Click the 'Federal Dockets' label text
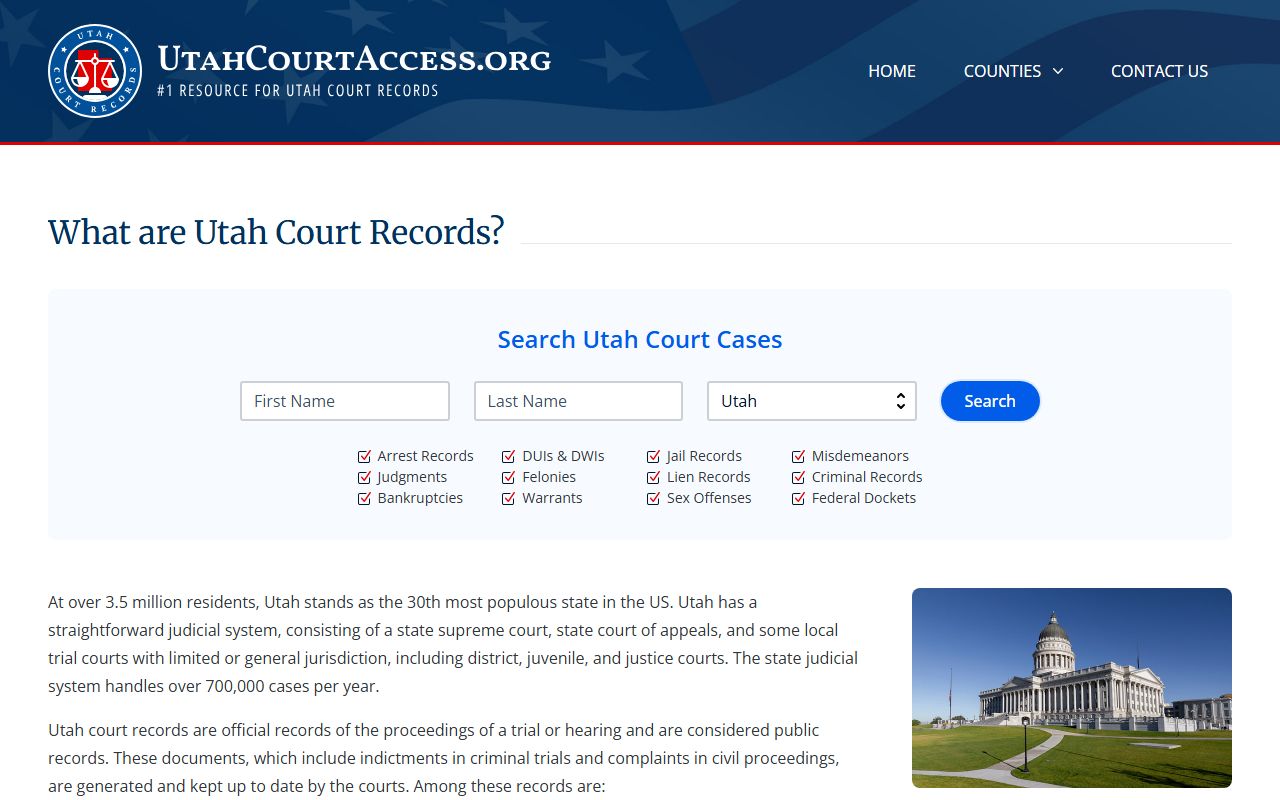 [x=864, y=498]
